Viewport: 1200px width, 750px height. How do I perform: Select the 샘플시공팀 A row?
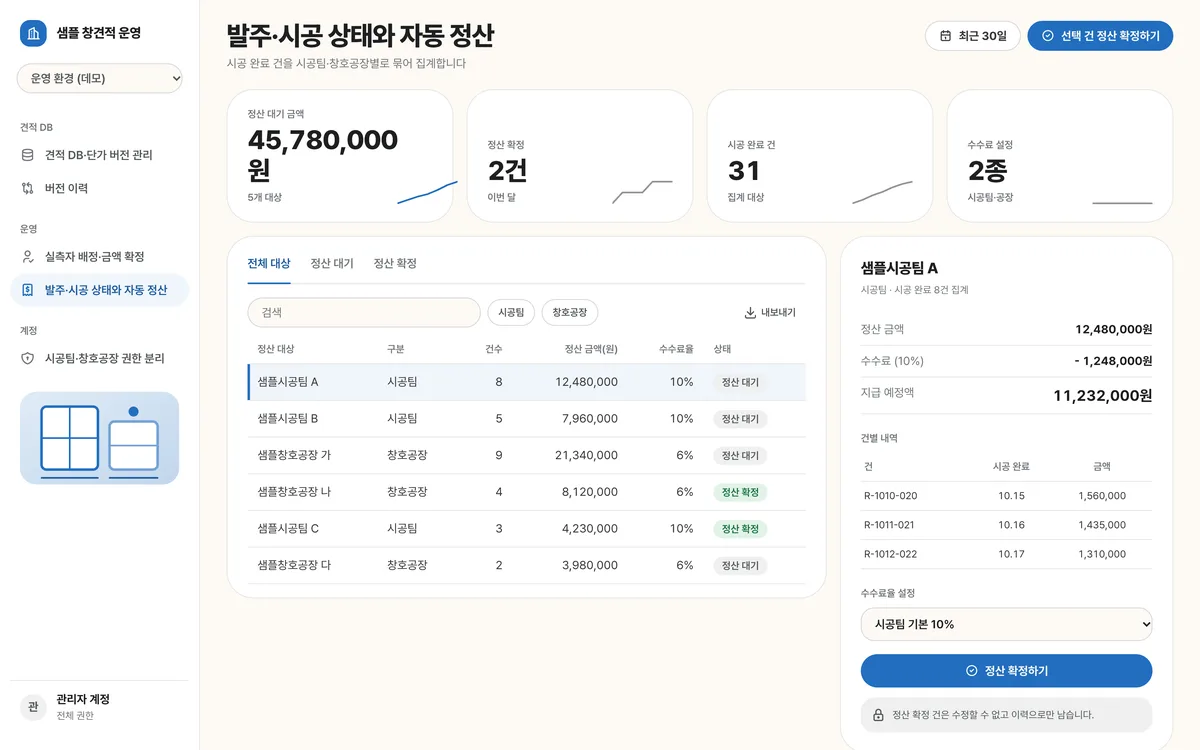[x=526, y=382]
